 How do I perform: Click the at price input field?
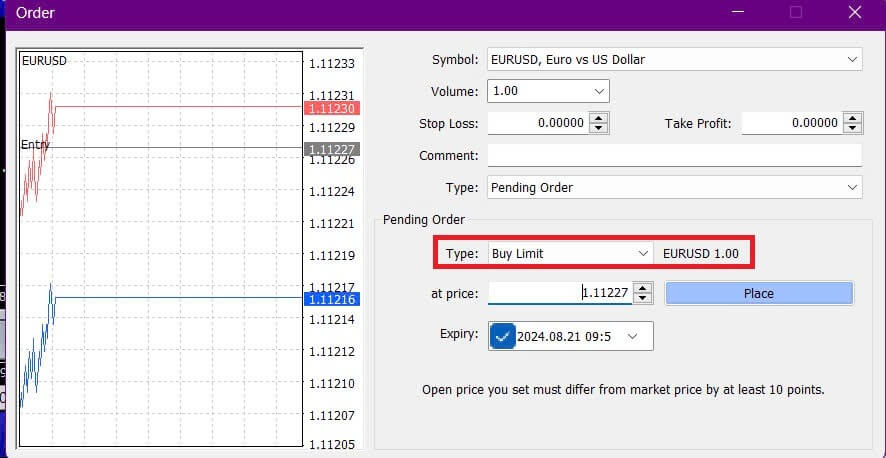pos(560,294)
